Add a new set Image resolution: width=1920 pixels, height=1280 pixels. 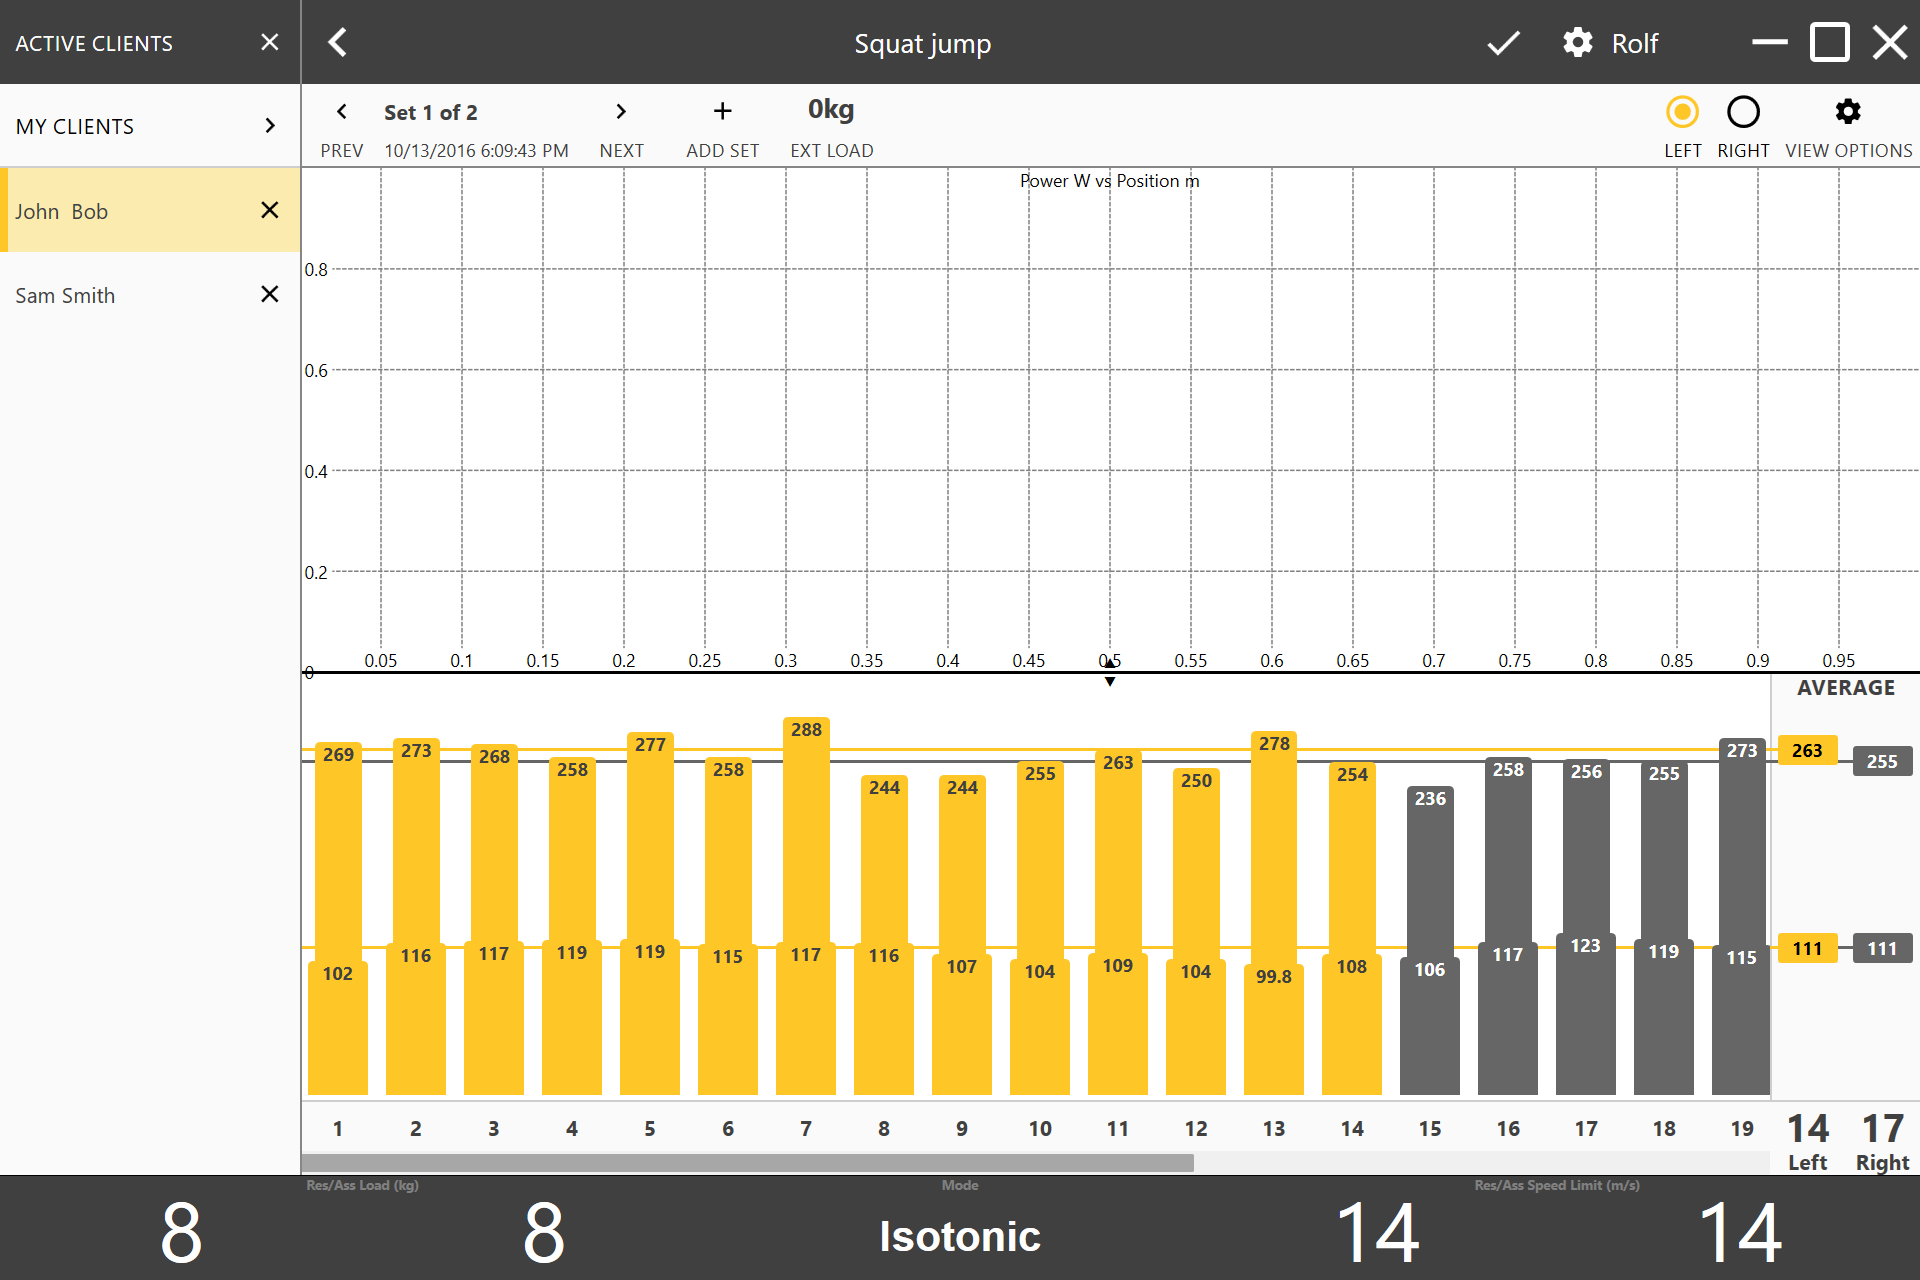(x=722, y=127)
